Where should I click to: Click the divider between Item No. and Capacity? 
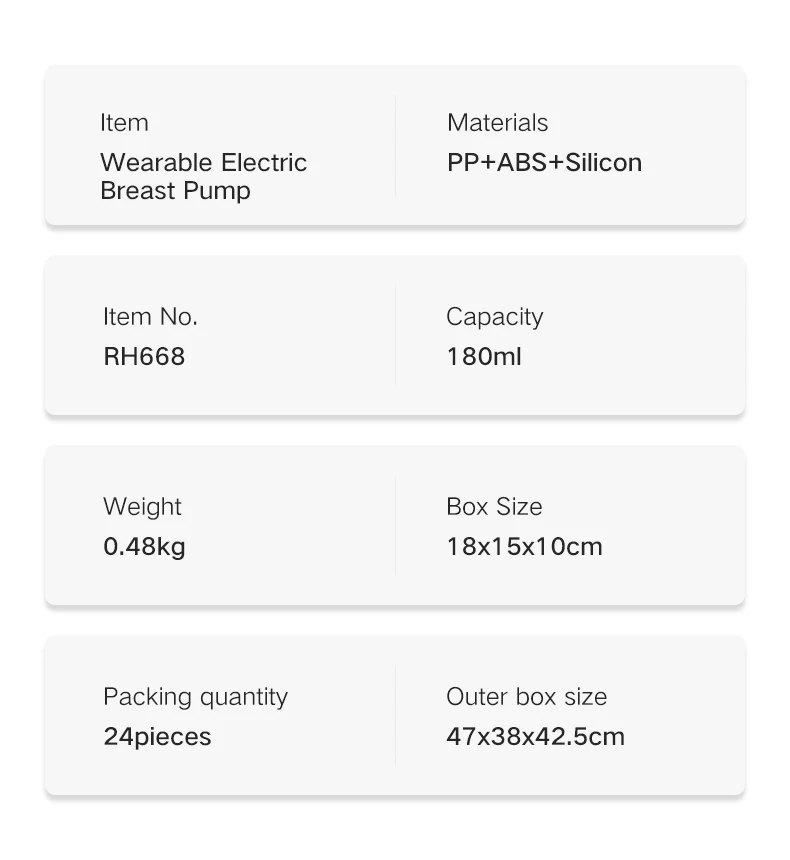point(395,336)
